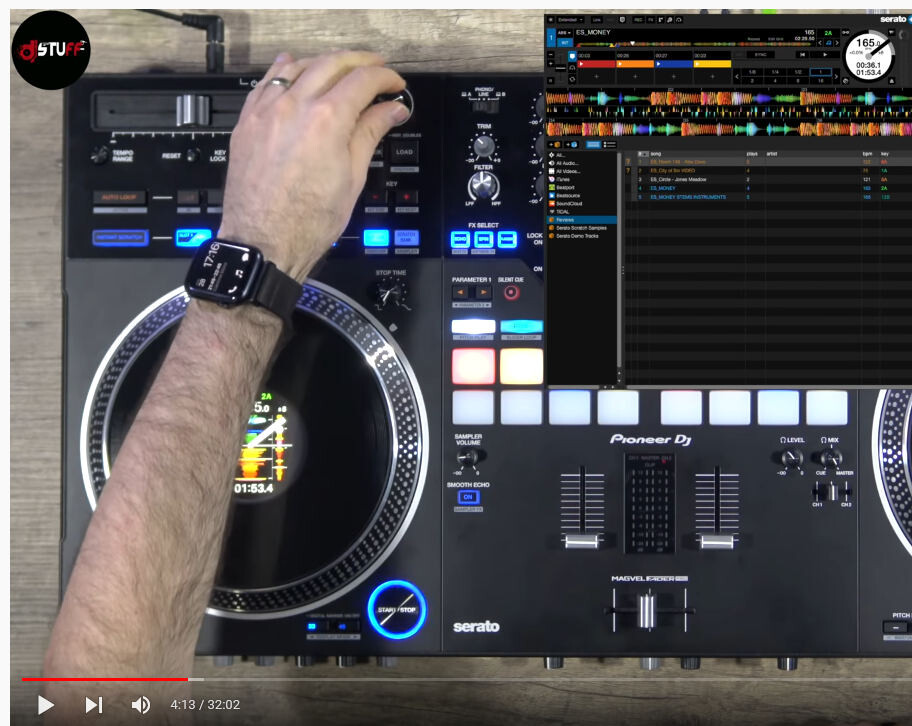Set auto loop size to 16

click(820, 80)
